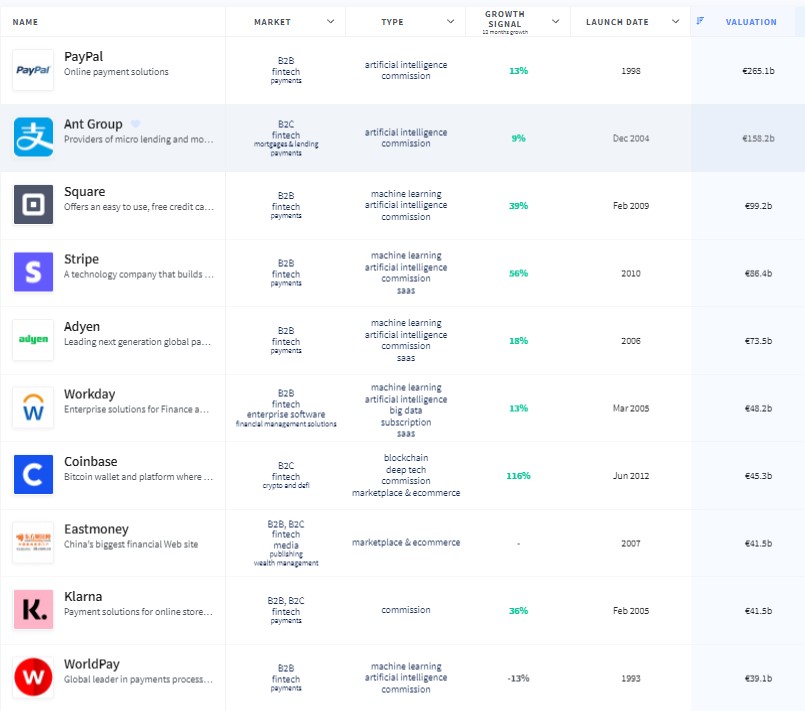Open the Square company name link
The height and width of the screenshot is (711, 805).
[84, 191]
